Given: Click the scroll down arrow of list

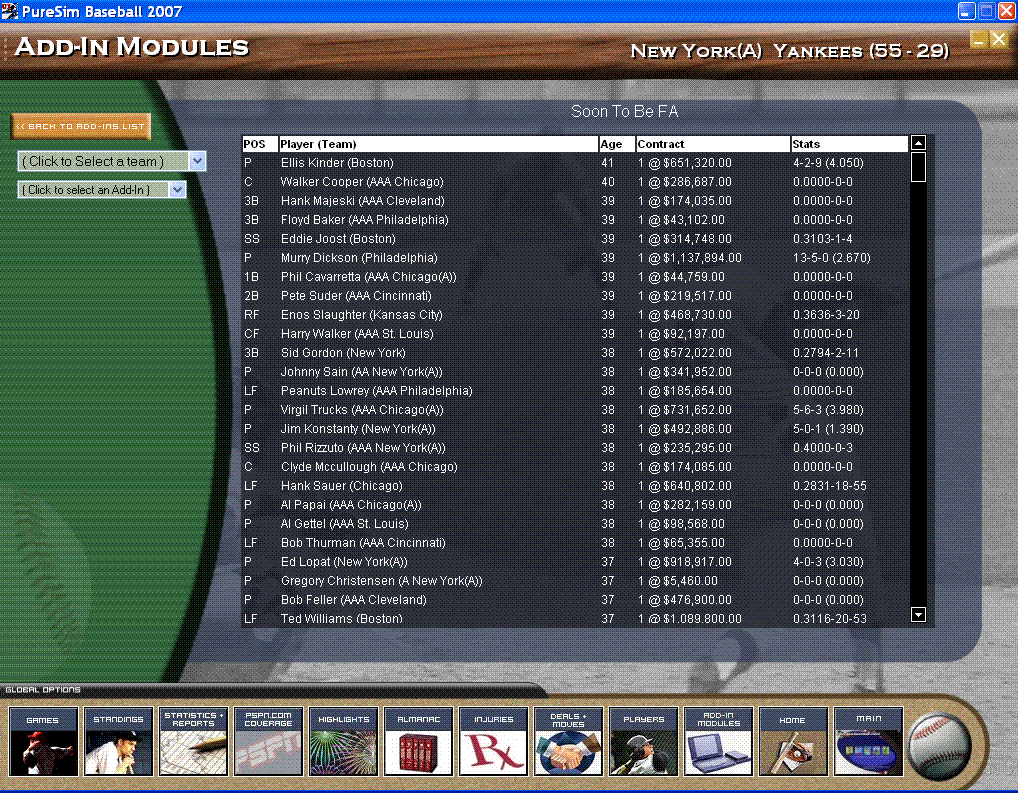Looking at the screenshot, I should (918, 614).
